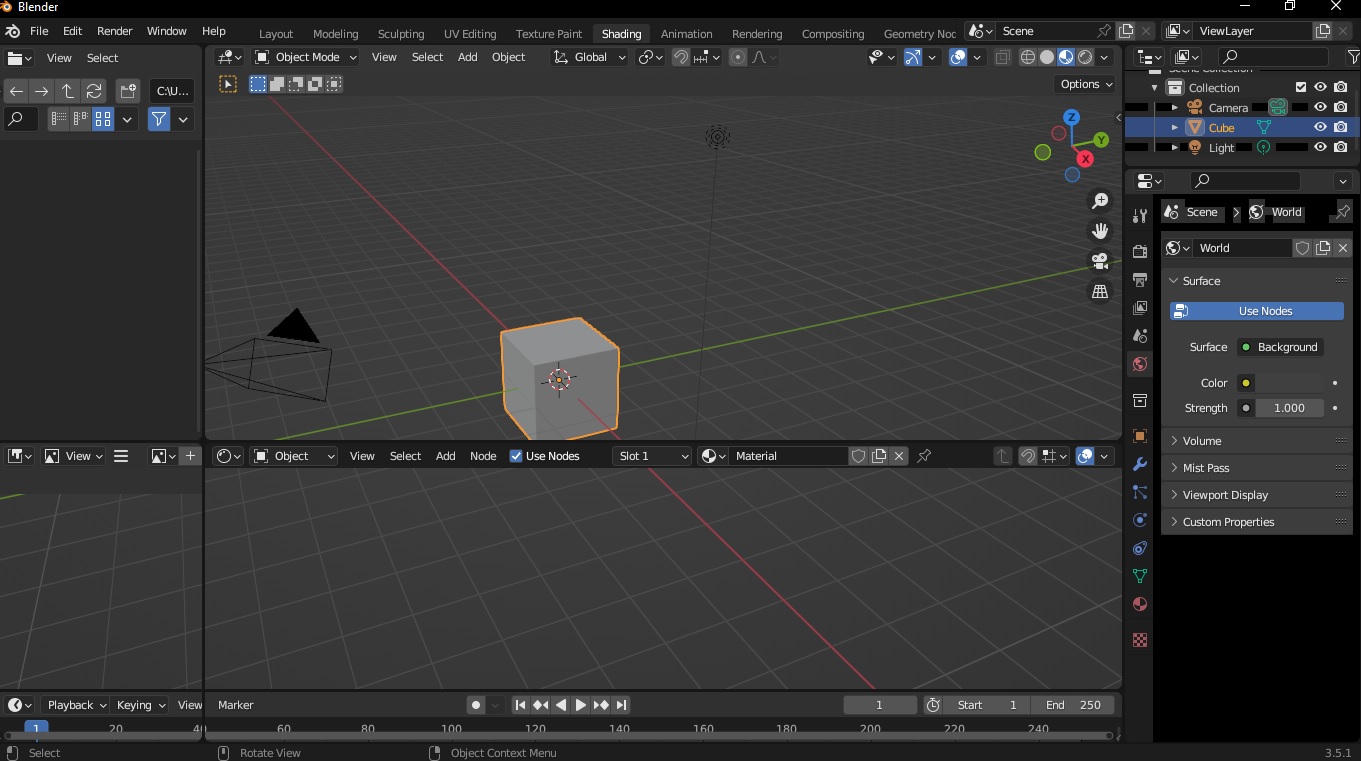Open the Texture properties tab
Image resolution: width=1361 pixels, height=761 pixels.
(x=1139, y=640)
